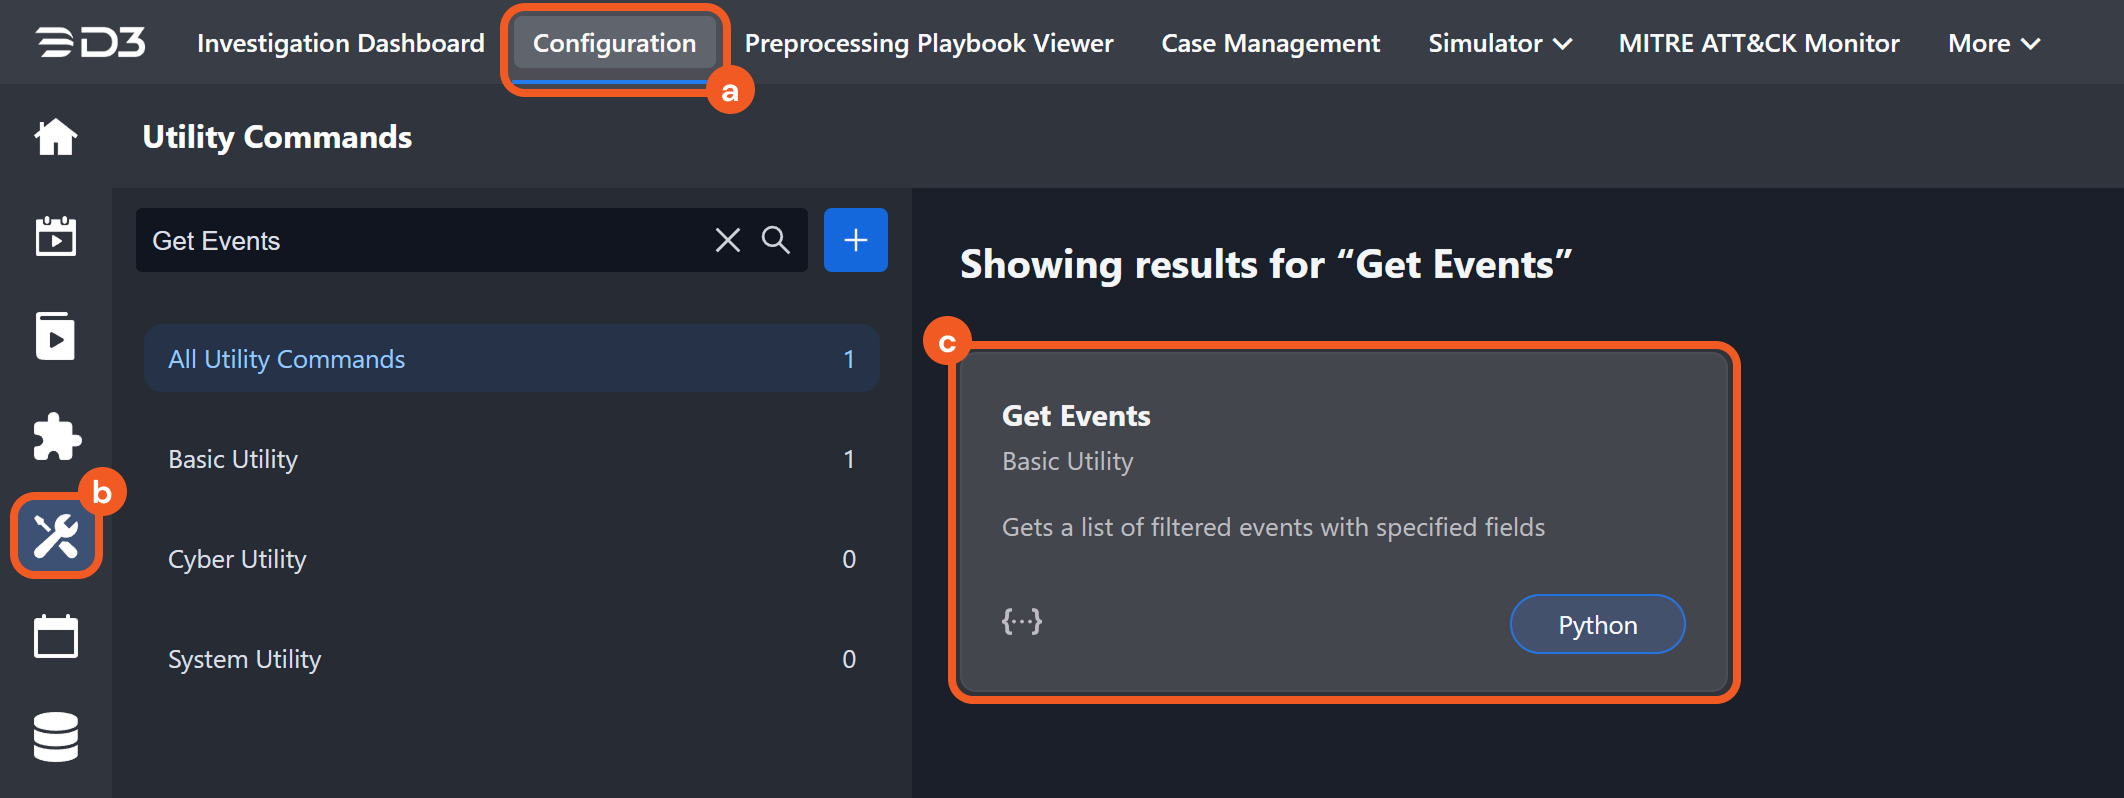The width and height of the screenshot is (2124, 798).
Task: Click into the Get Events search field
Action: (x=420, y=240)
